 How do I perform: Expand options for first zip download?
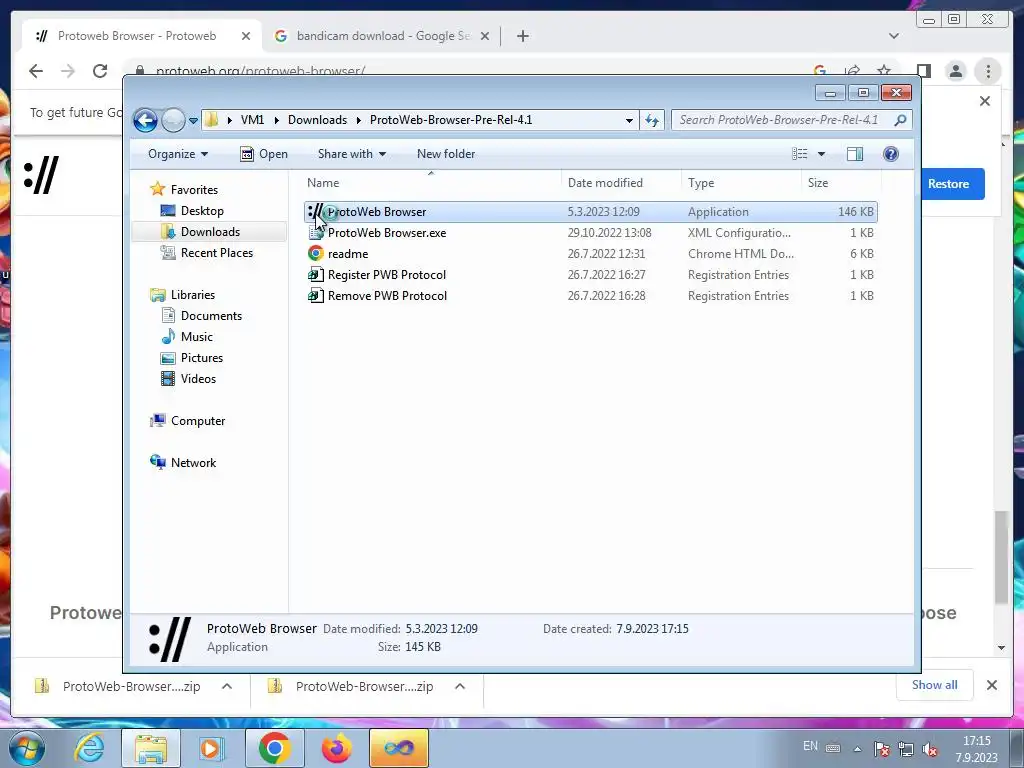tap(227, 686)
